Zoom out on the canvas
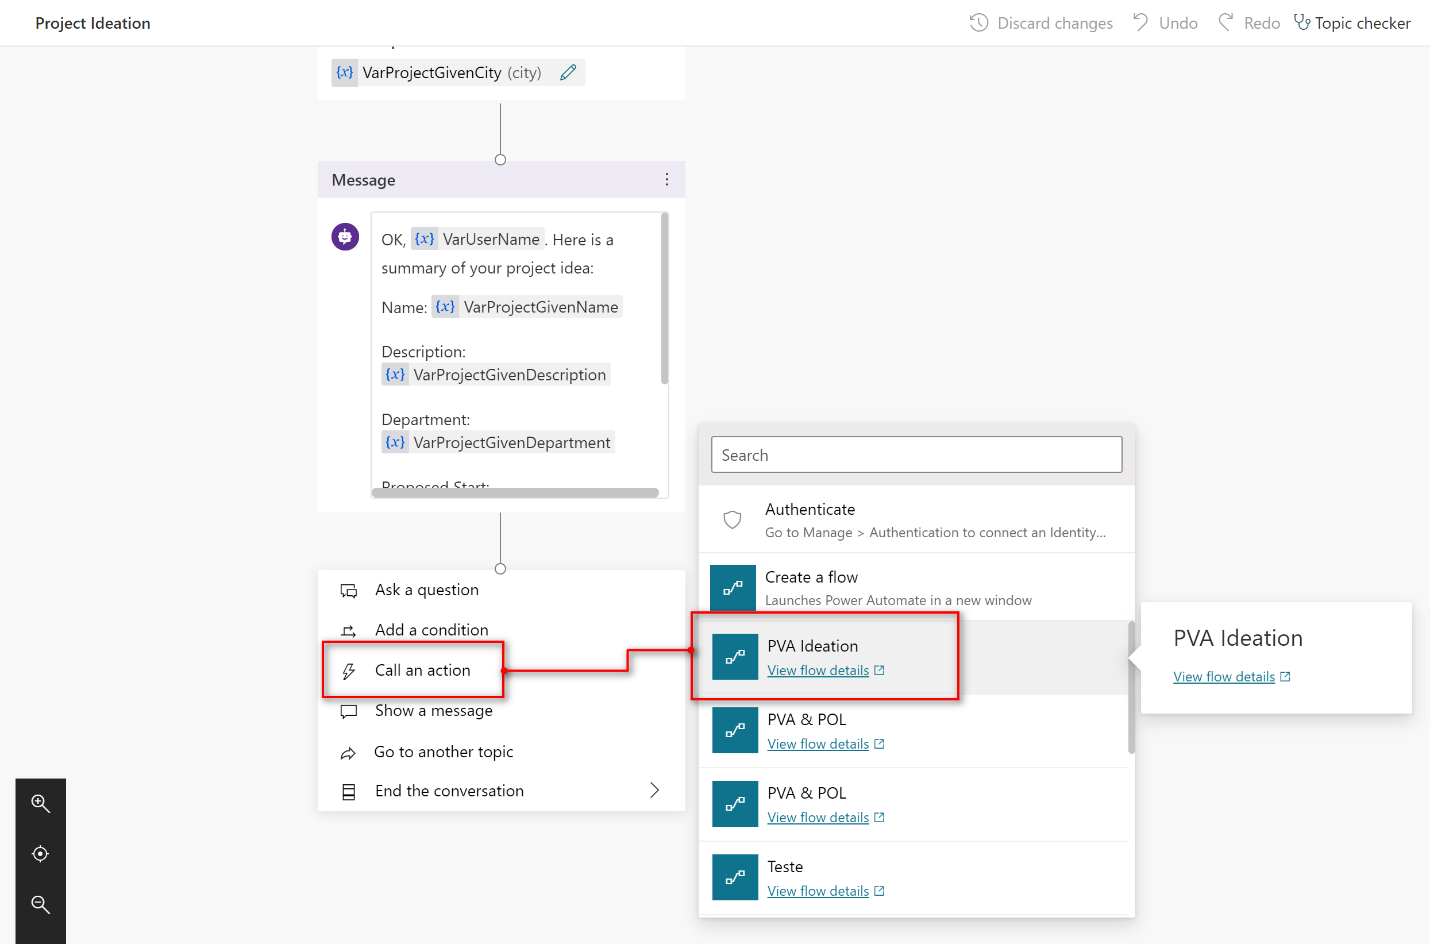 pyautogui.click(x=40, y=904)
